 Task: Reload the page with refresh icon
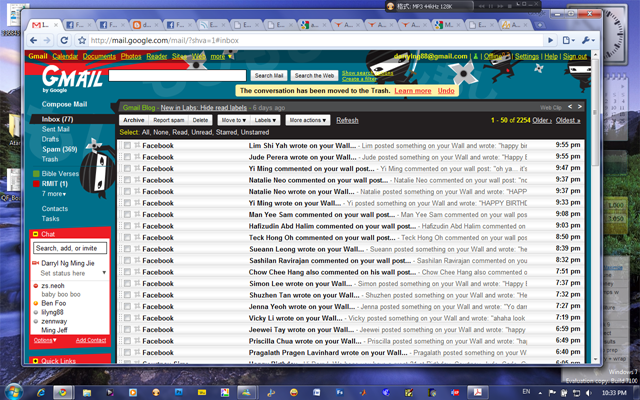click(x=64, y=40)
